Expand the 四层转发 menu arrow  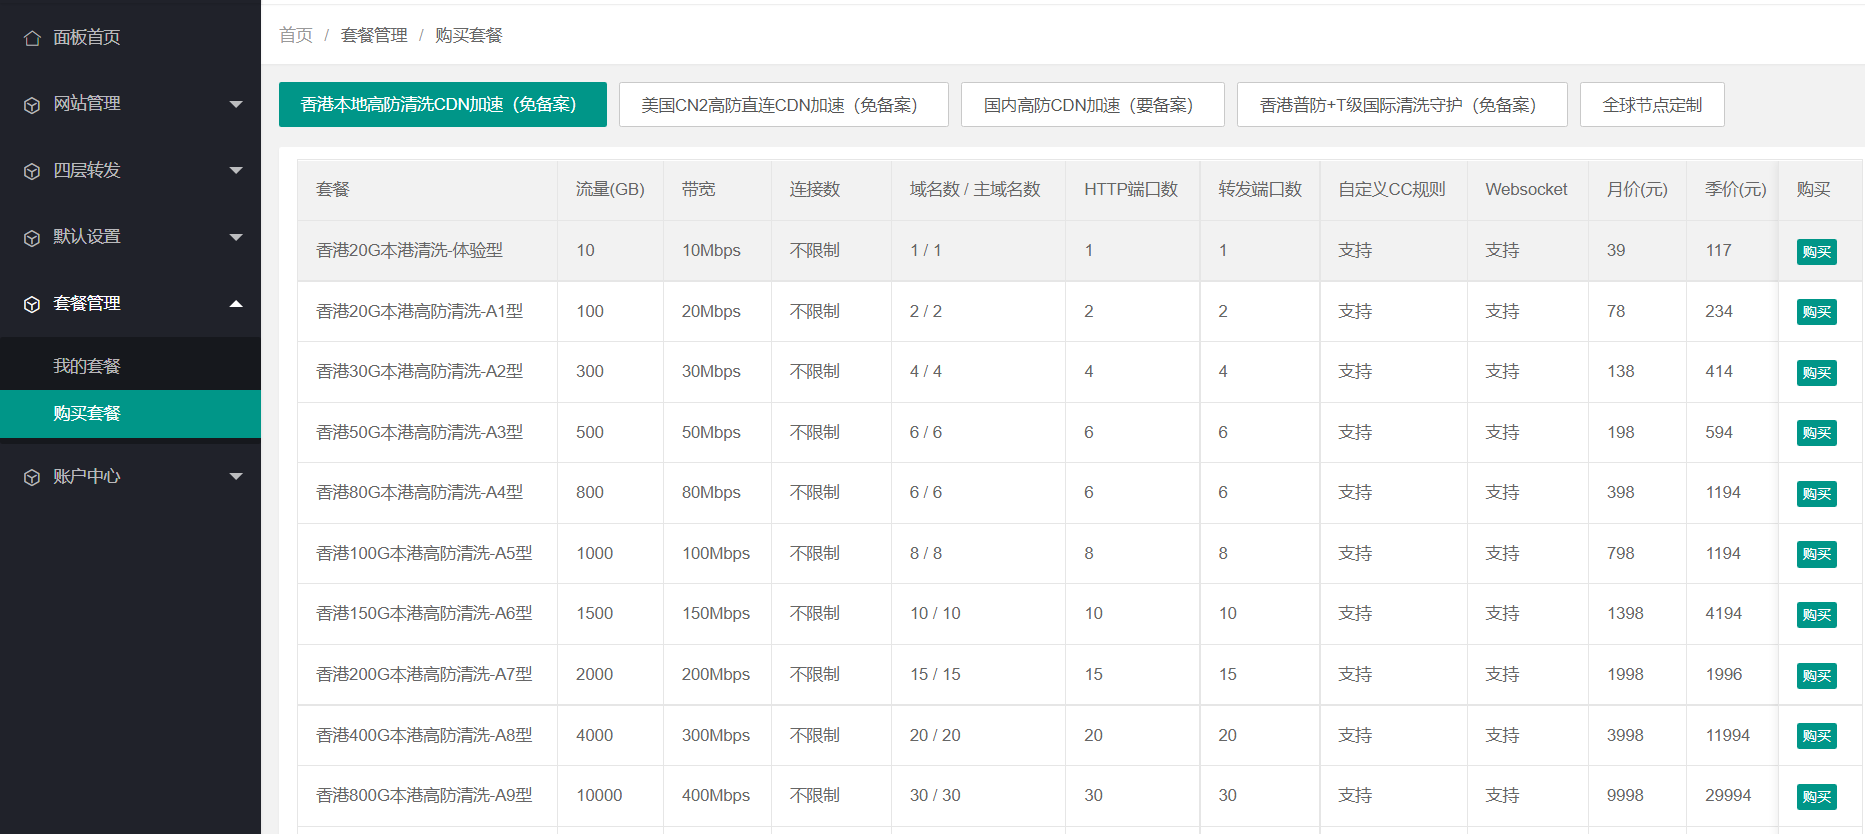pyautogui.click(x=236, y=170)
